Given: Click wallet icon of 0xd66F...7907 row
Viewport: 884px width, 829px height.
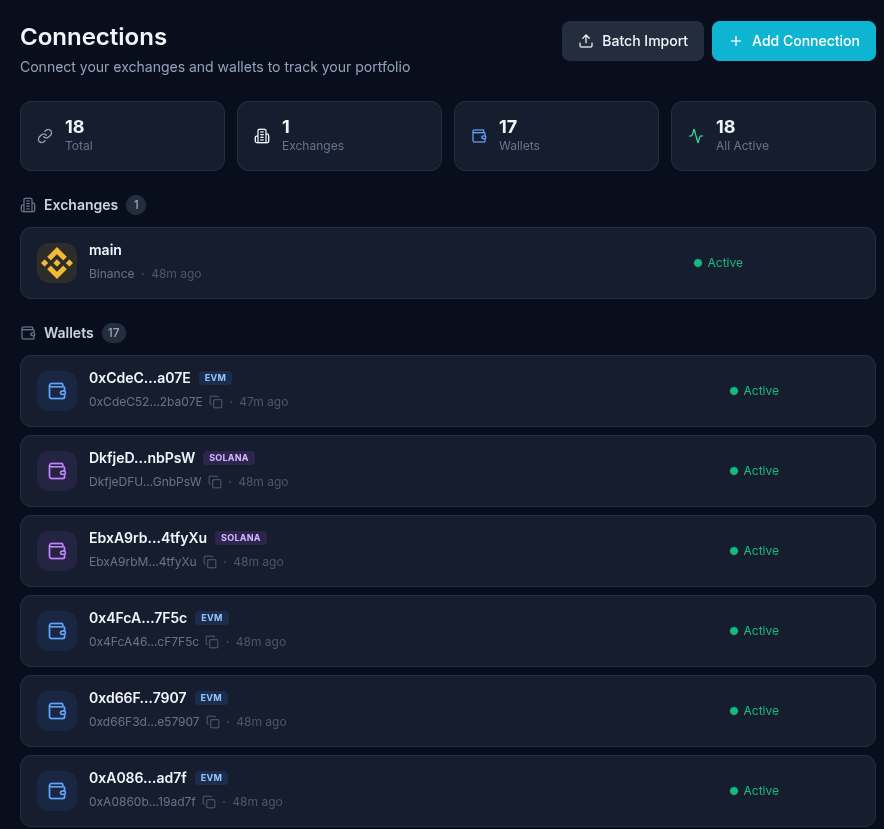Looking at the screenshot, I should coord(57,711).
